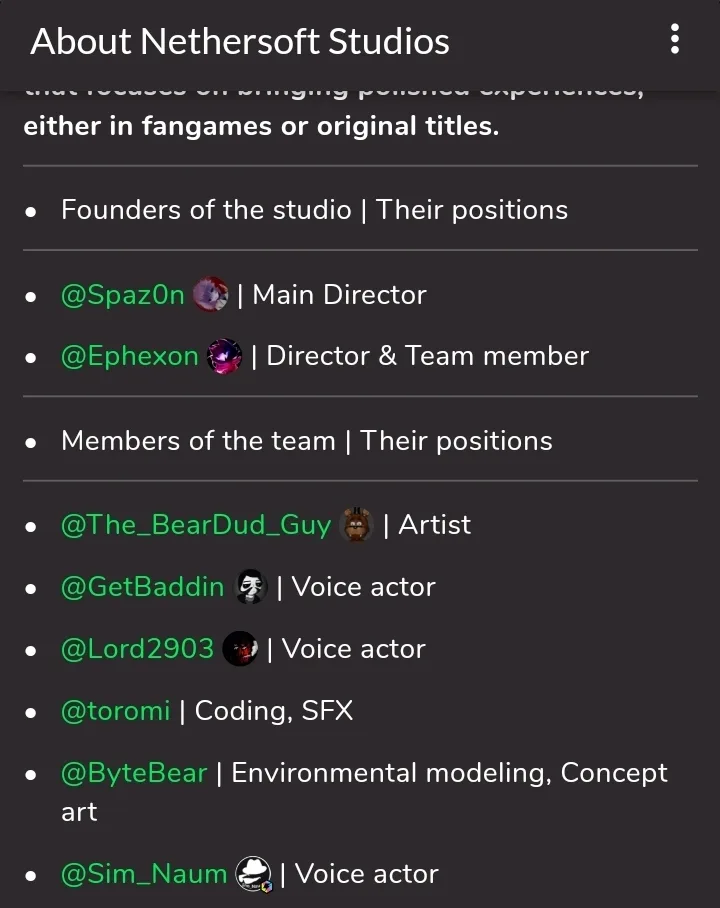Image resolution: width=720 pixels, height=908 pixels.
Task: Visit the @ByteBear profile link
Action: (134, 773)
